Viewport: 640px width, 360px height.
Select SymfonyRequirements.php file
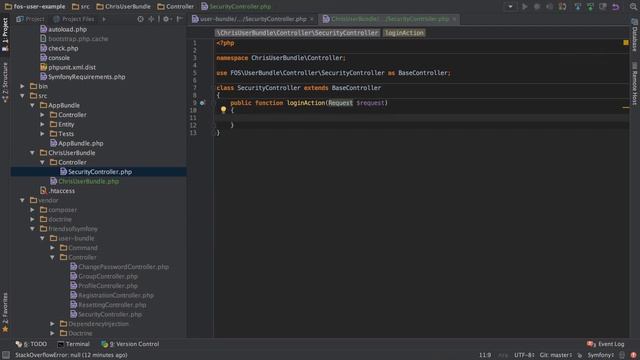pos(82,77)
